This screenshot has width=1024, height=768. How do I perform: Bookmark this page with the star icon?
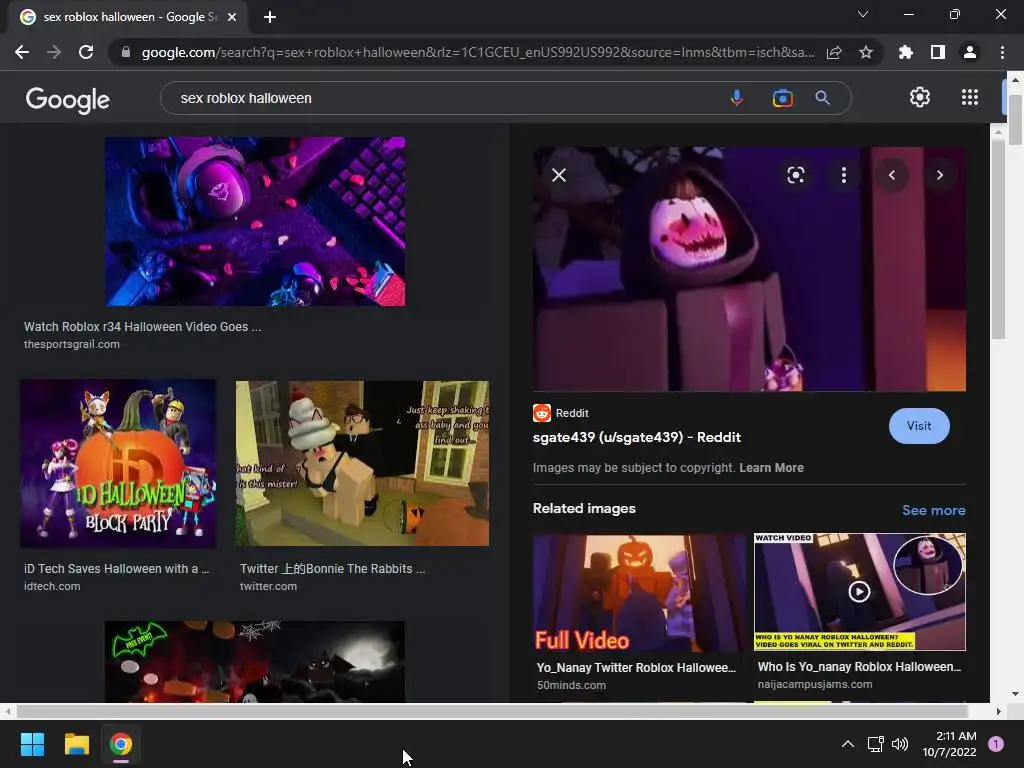(x=866, y=52)
